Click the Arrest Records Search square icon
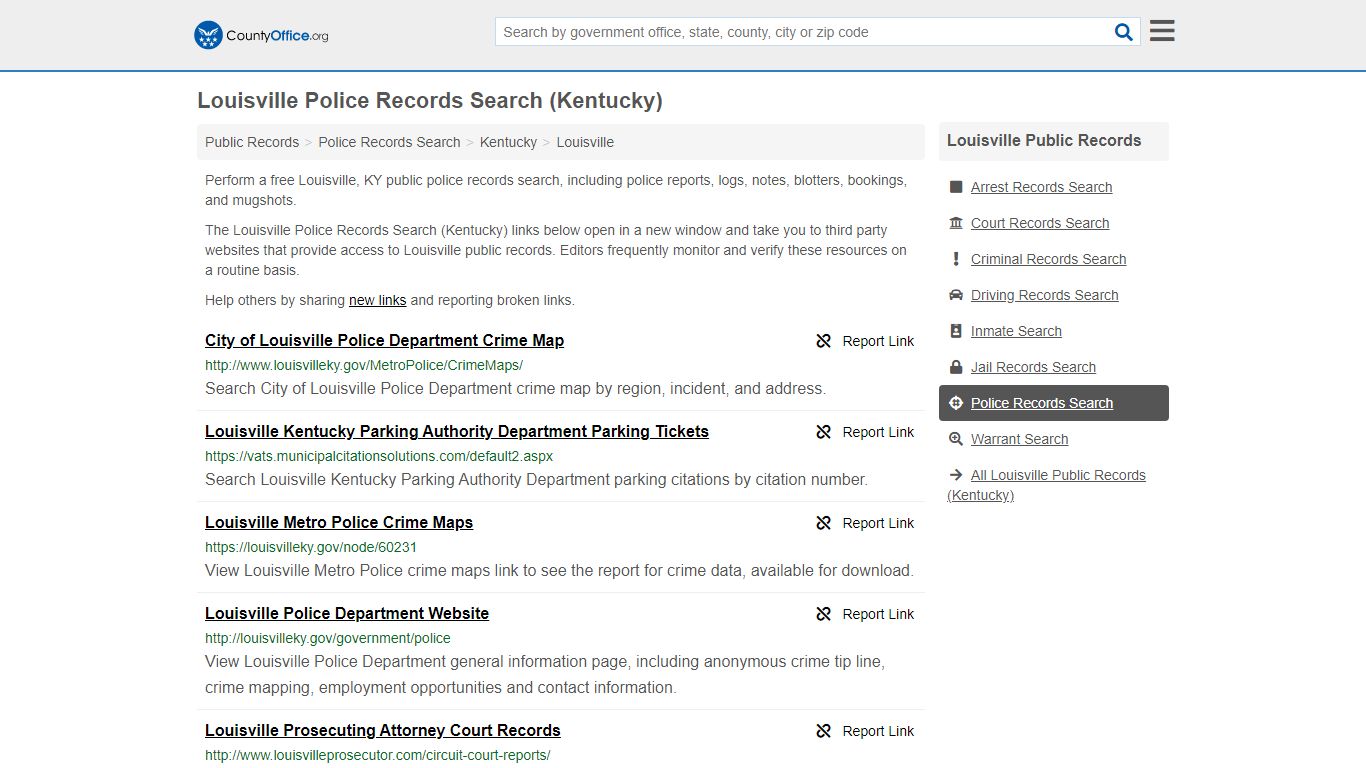 pos(956,187)
